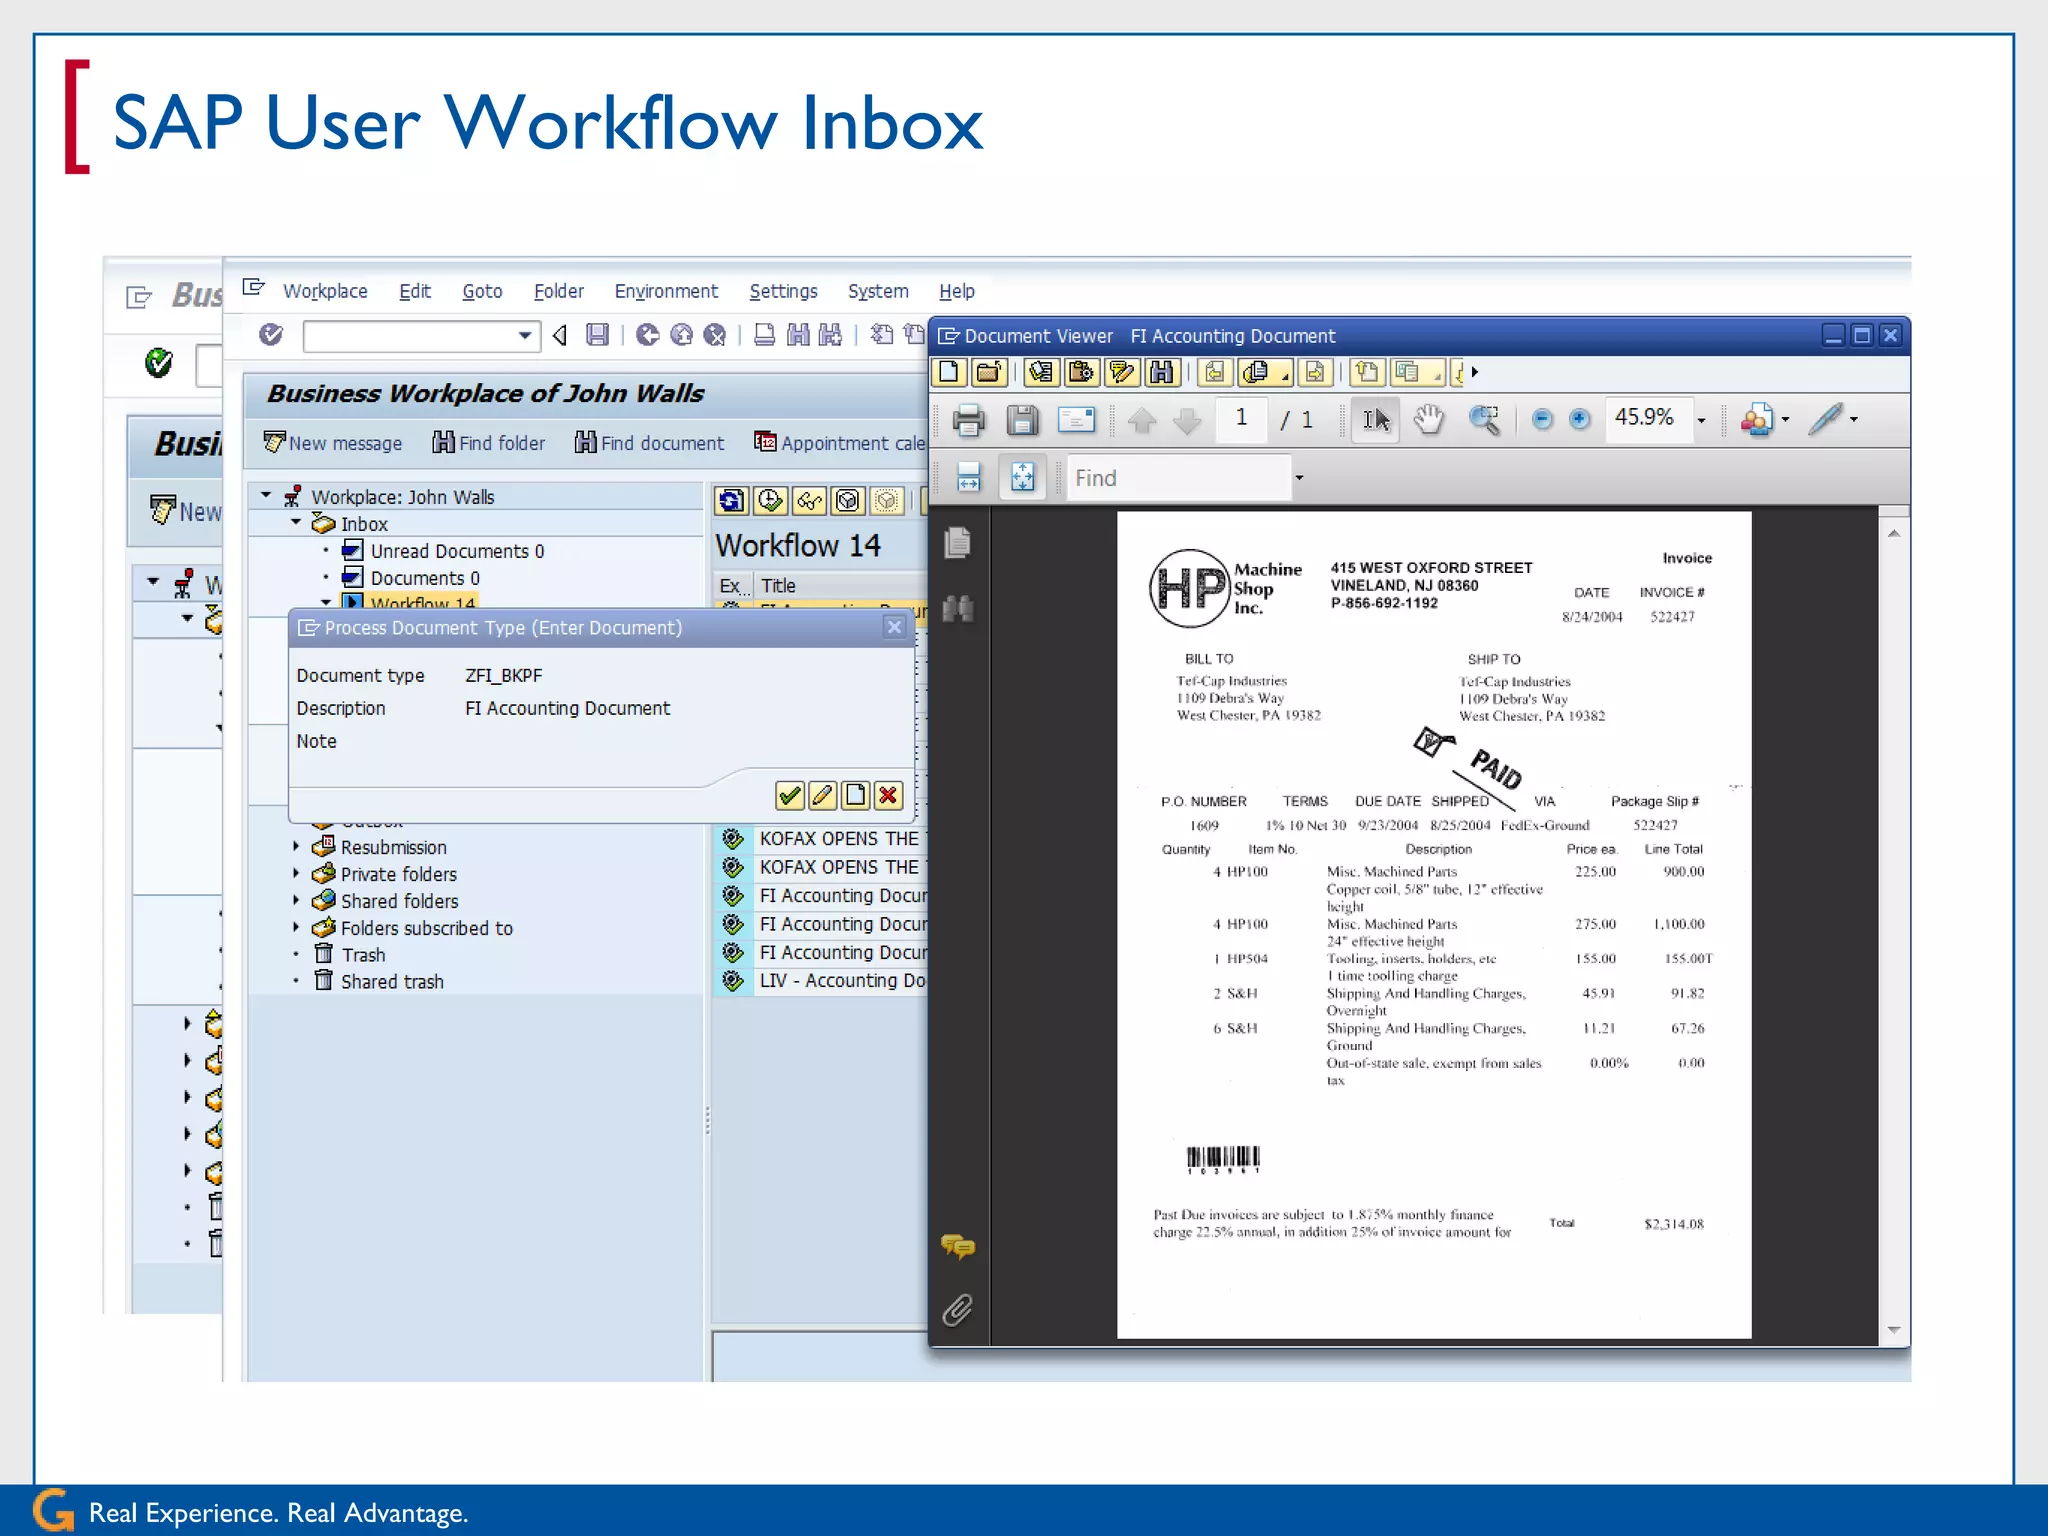This screenshot has width=2048, height=1536.
Task: Select the LIV - Accounting work item row
Action: tap(822, 981)
